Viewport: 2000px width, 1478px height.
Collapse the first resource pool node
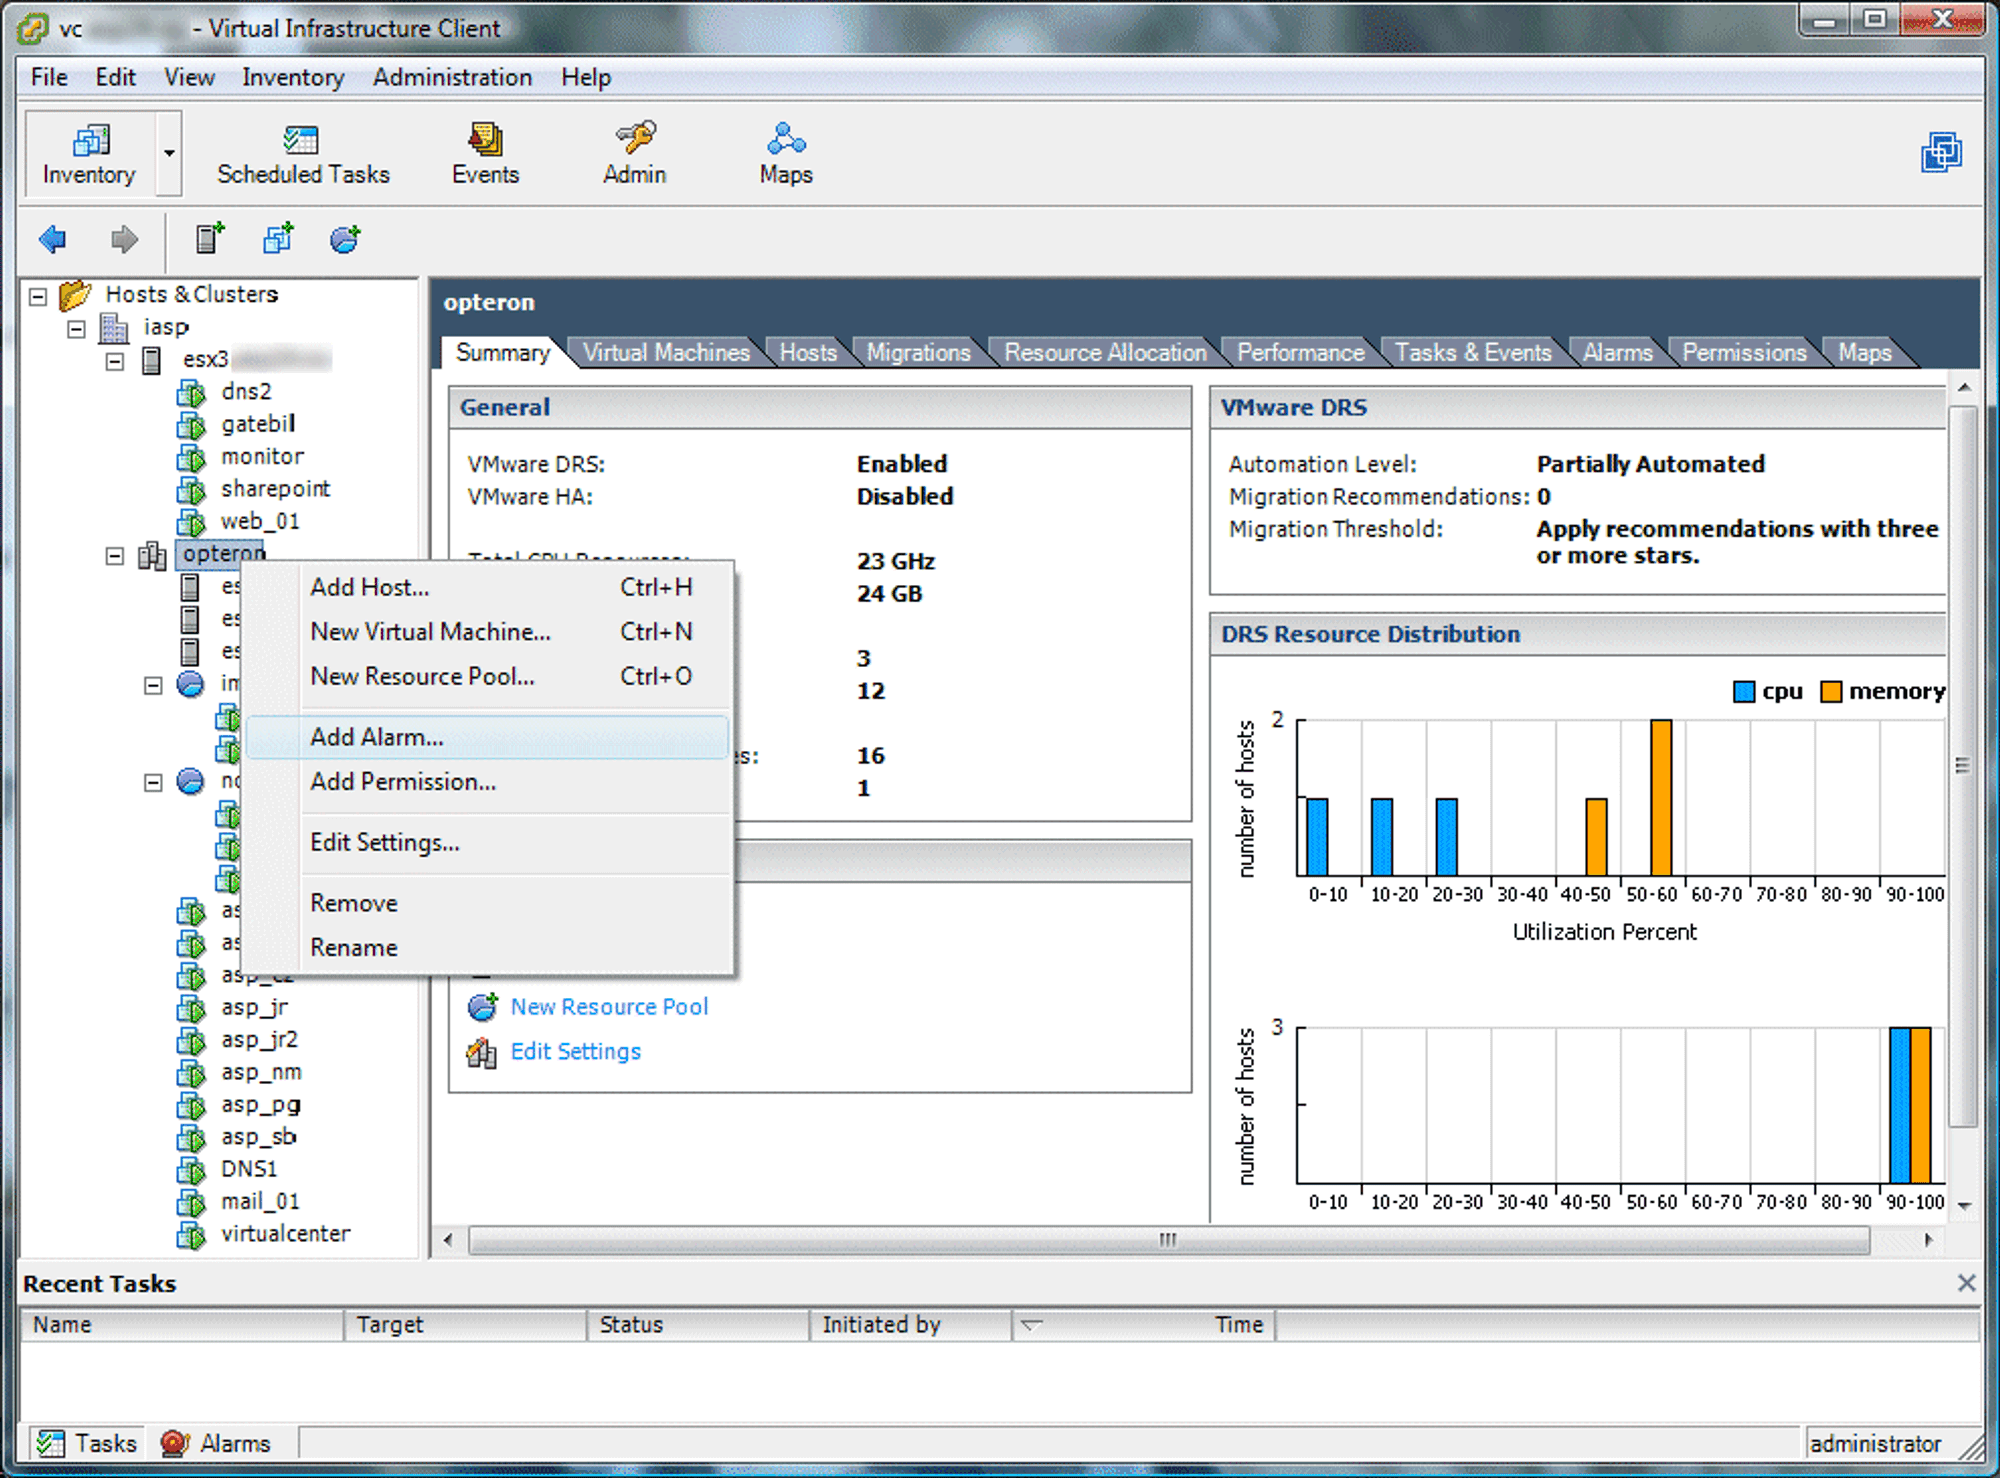153,685
